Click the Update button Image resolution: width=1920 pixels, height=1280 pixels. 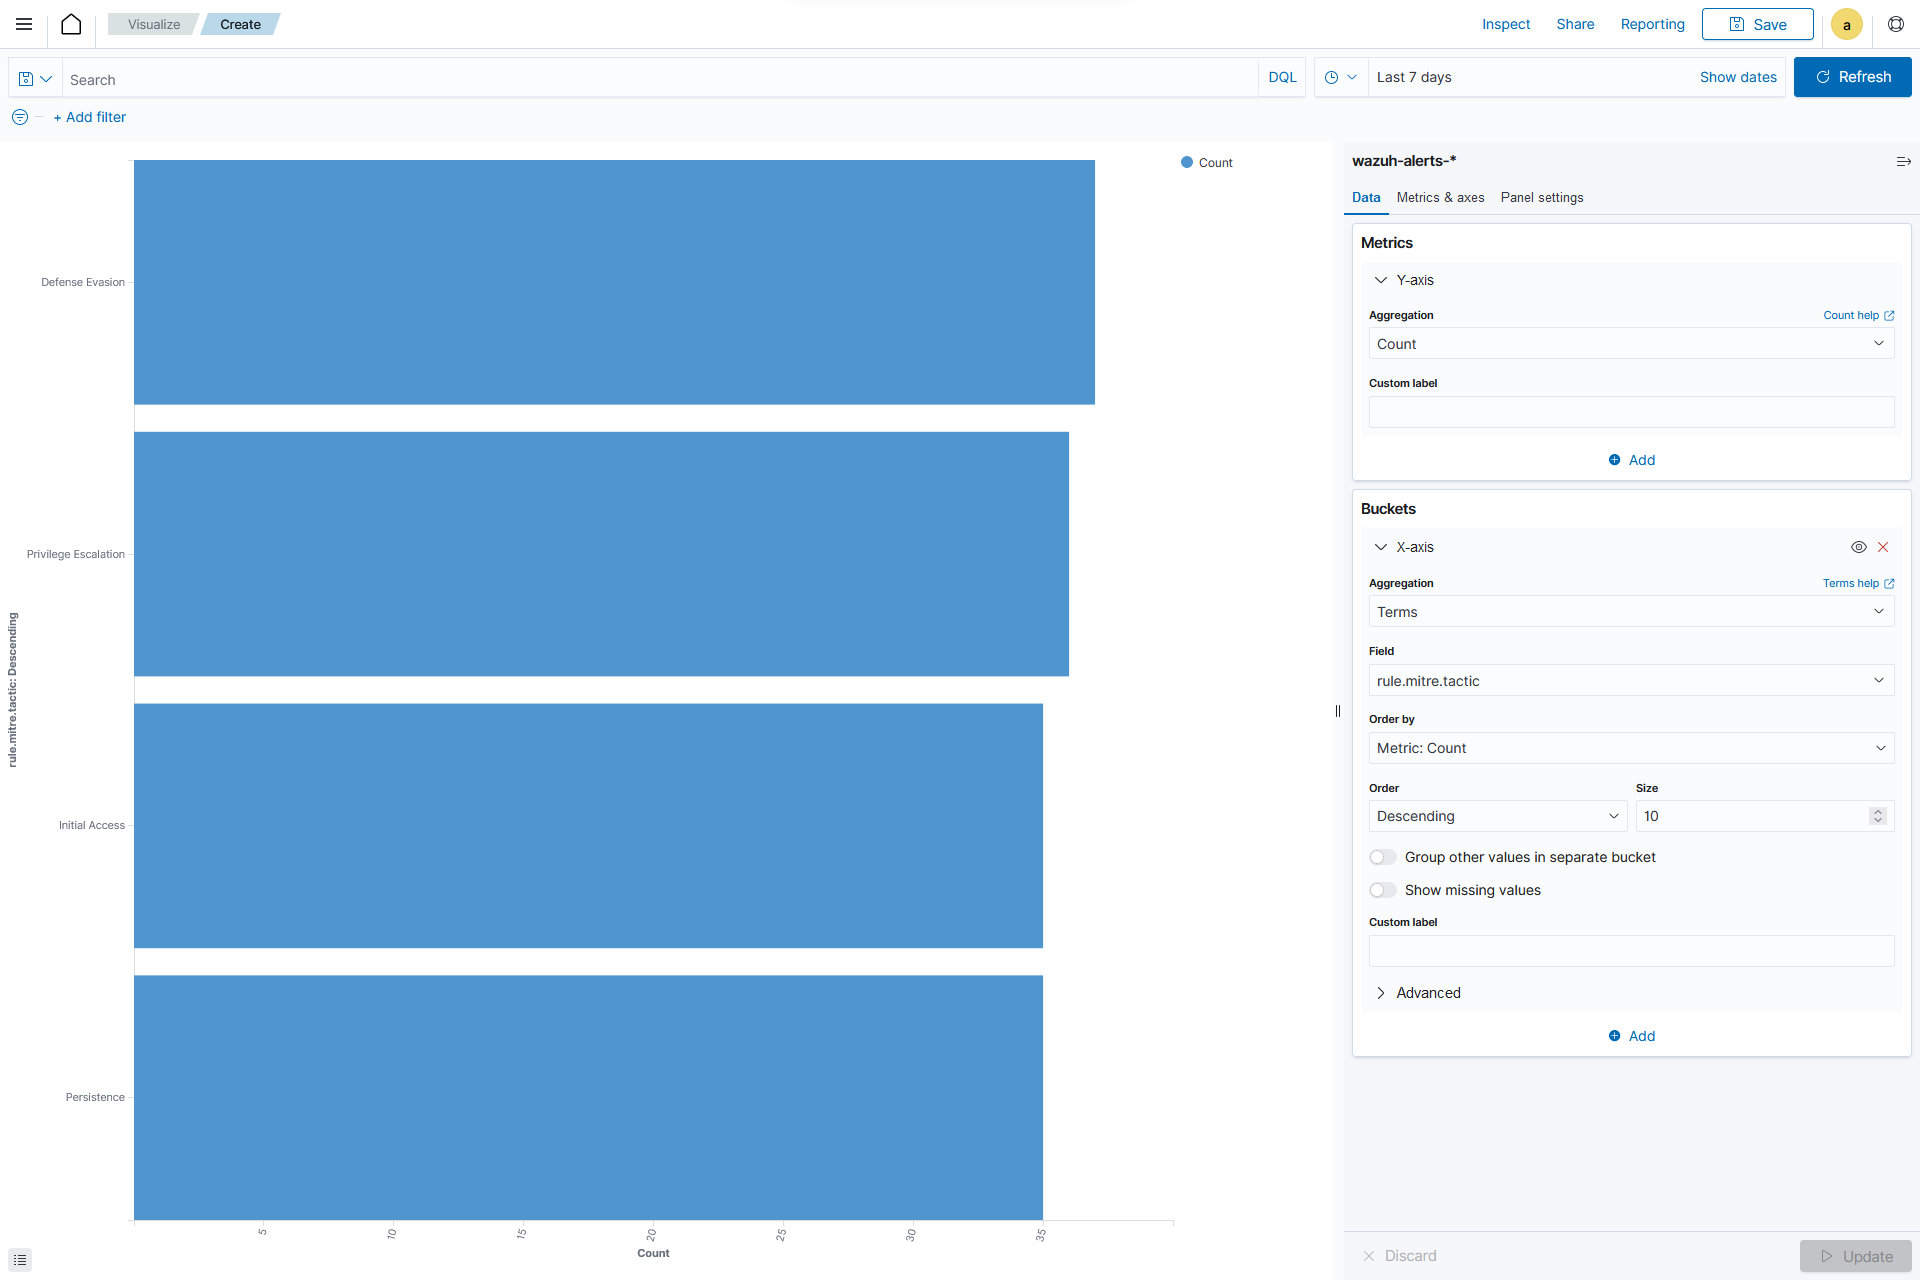click(1855, 1256)
